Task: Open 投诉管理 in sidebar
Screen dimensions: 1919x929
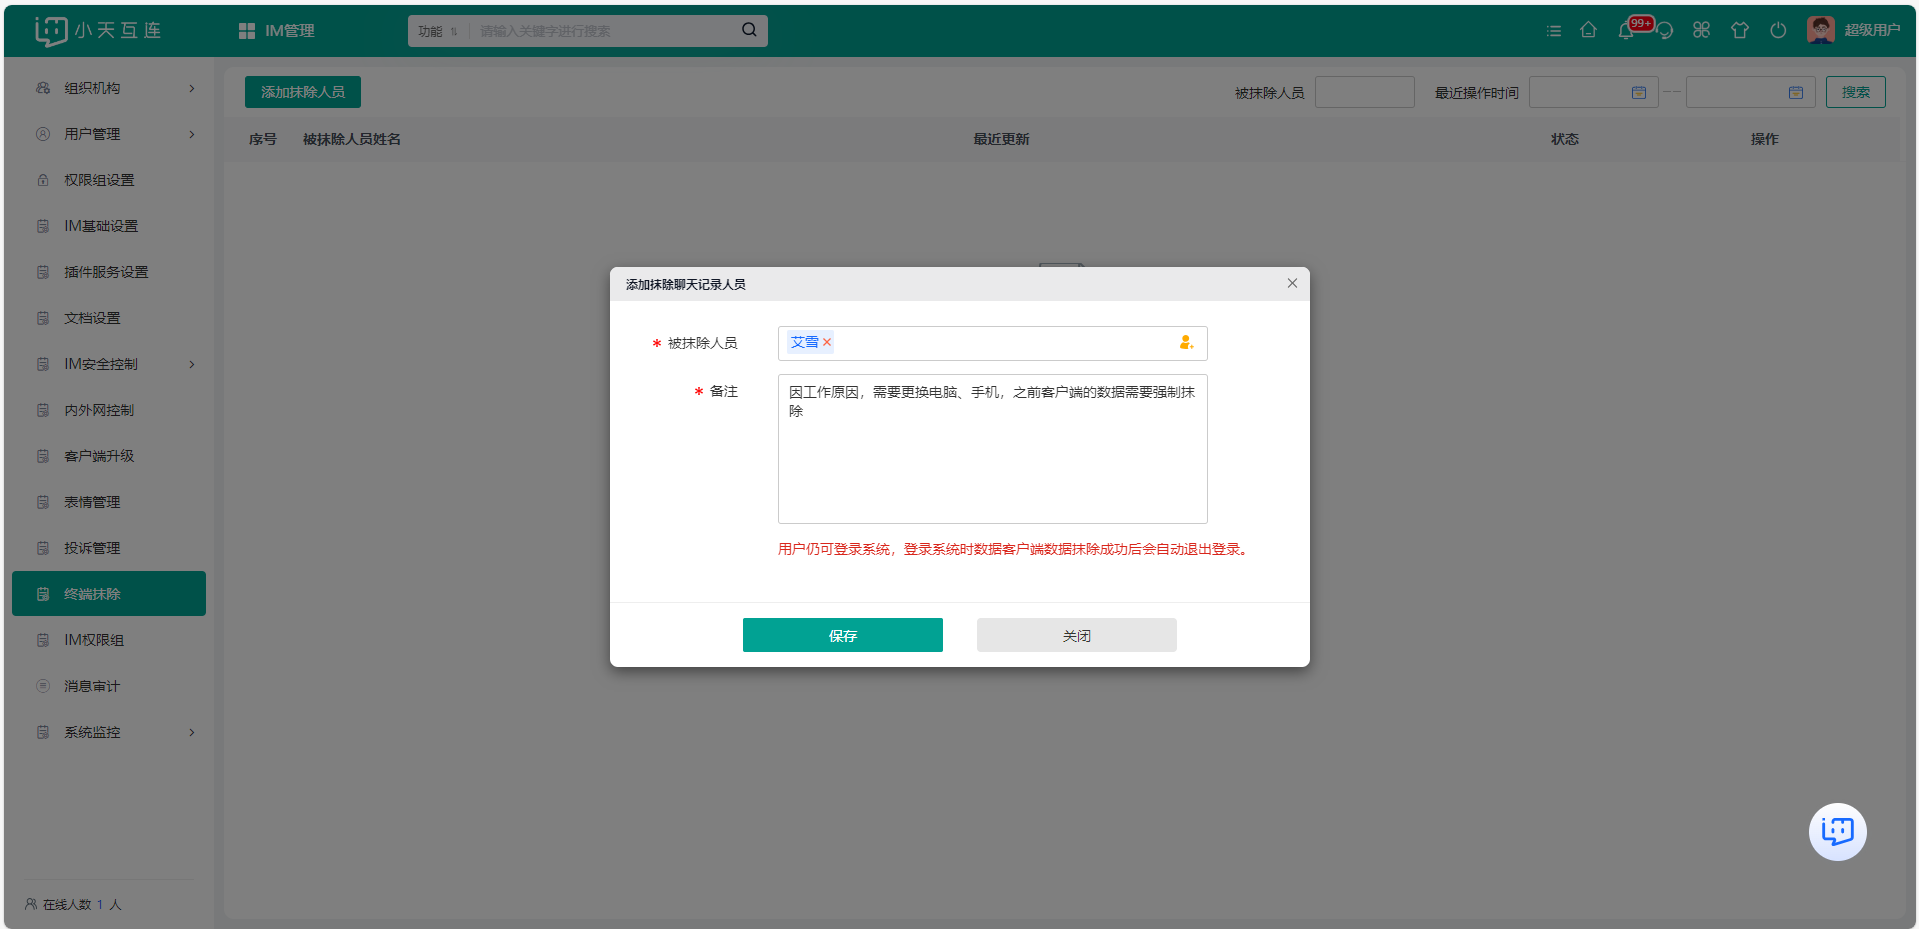Action: (109, 548)
